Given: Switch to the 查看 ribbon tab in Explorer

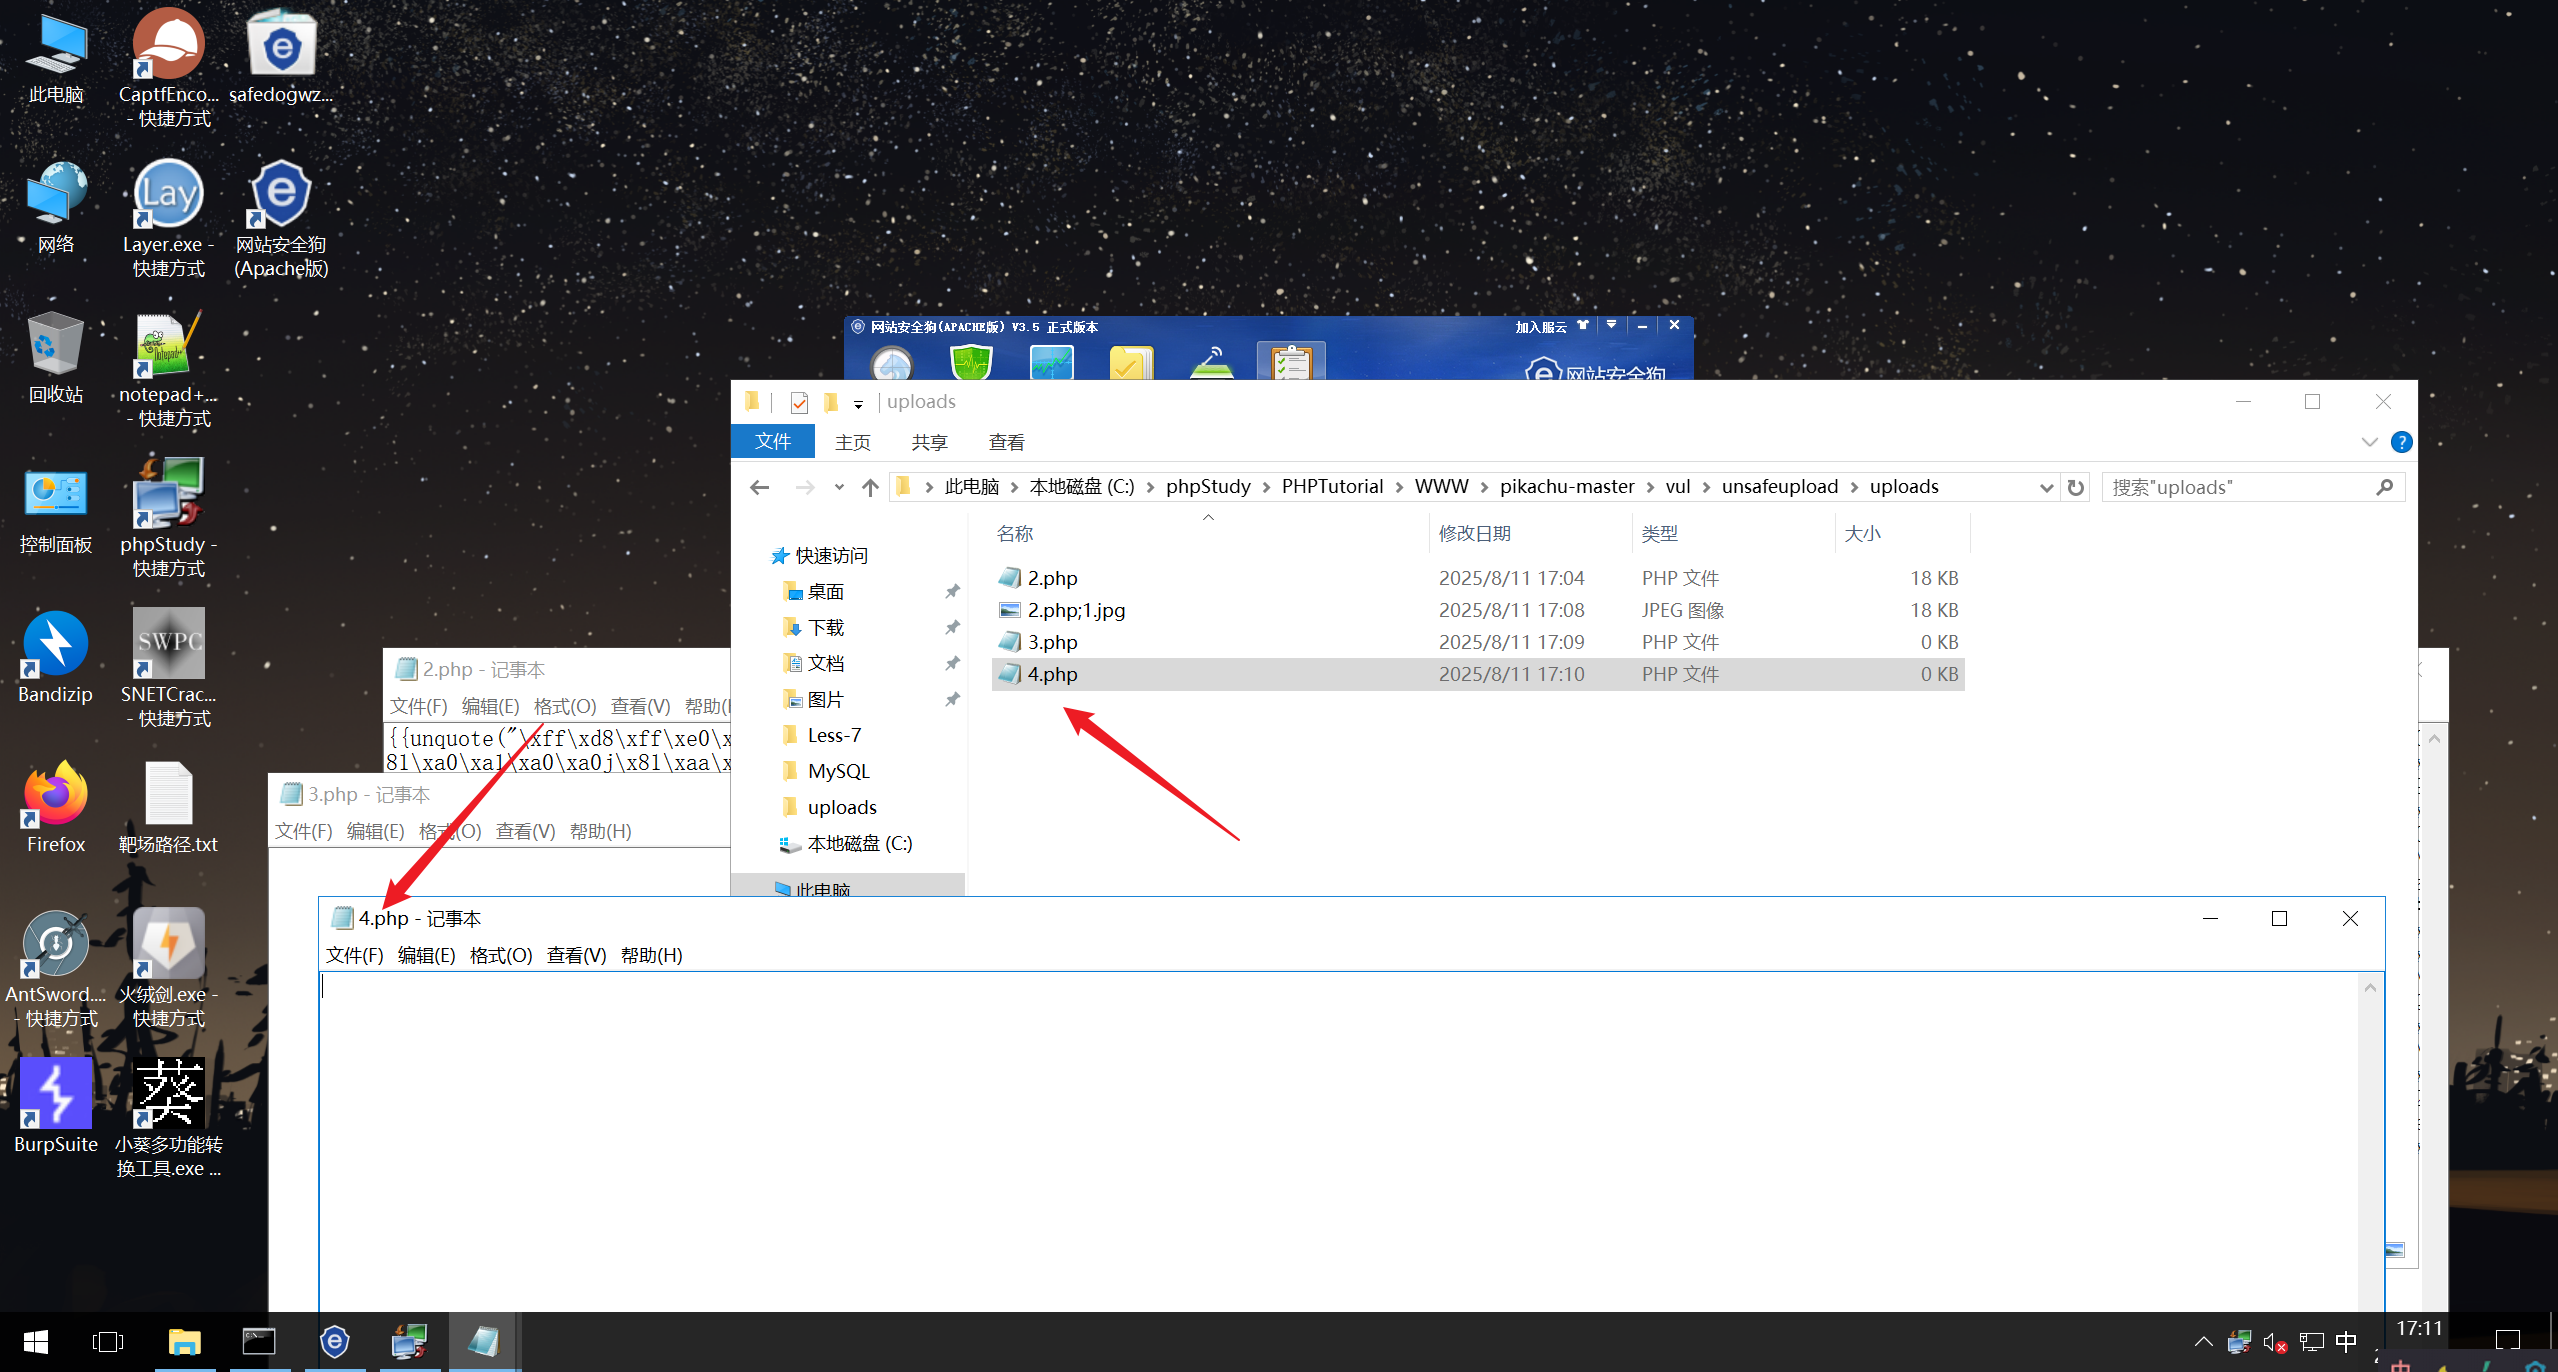Looking at the screenshot, I should coord(1006,442).
